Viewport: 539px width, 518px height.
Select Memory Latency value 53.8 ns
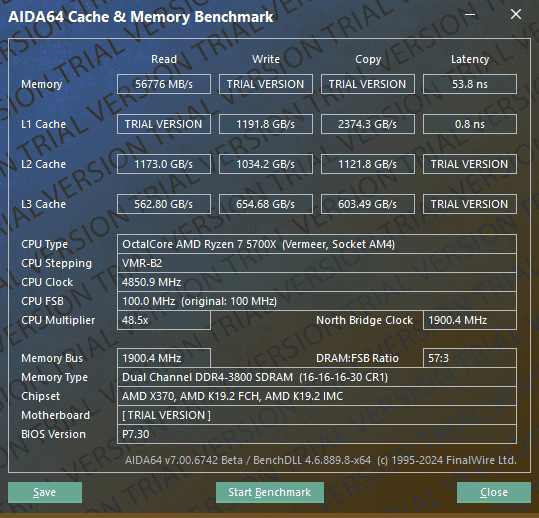[470, 84]
